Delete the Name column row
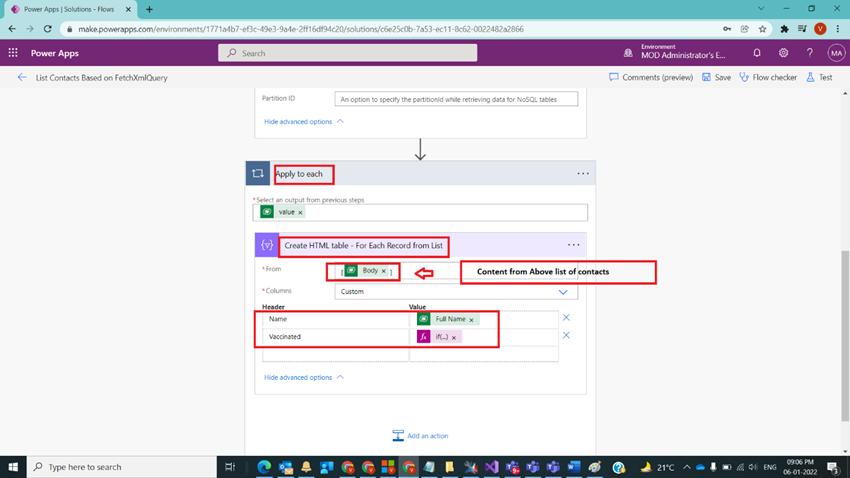This screenshot has width=850, height=478. (x=566, y=318)
